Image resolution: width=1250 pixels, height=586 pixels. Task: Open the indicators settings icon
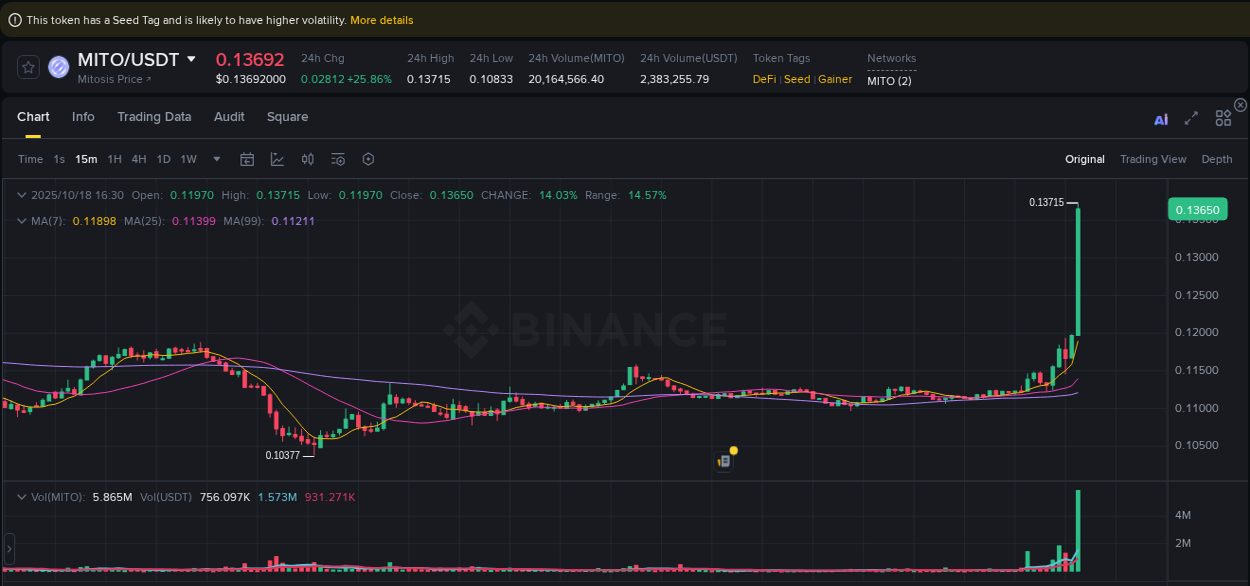click(337, 159)
